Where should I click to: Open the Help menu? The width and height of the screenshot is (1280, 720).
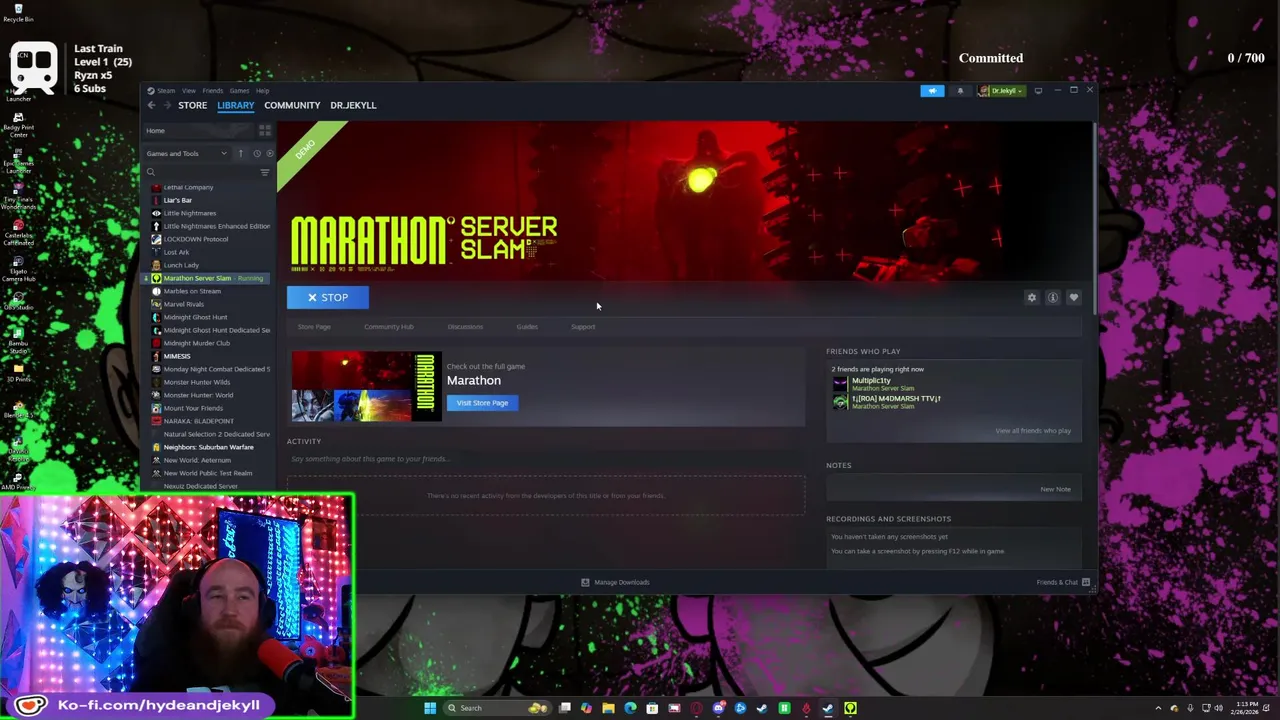262,91
